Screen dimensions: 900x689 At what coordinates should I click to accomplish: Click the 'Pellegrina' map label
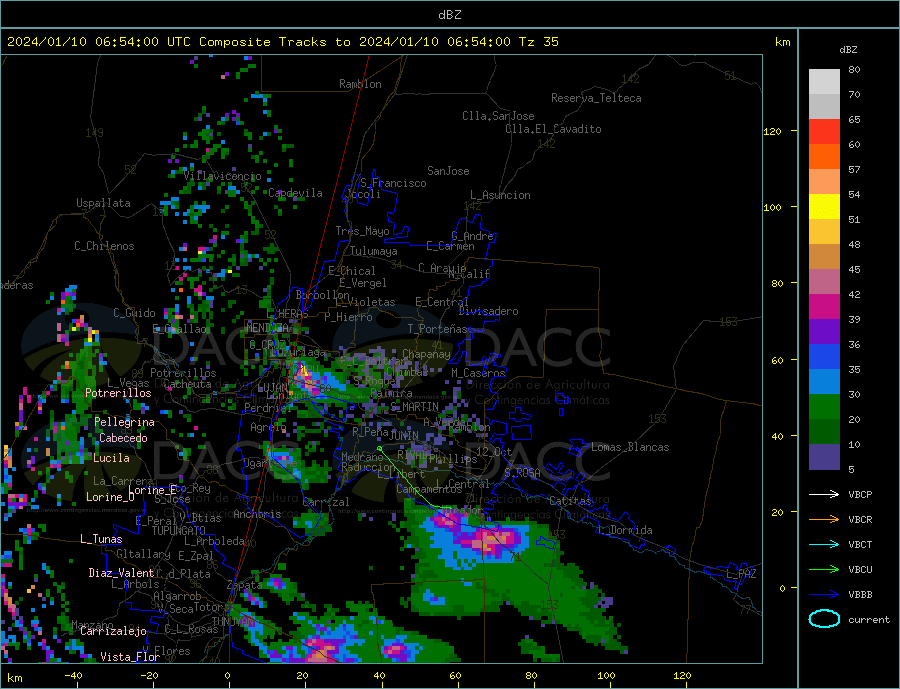pos(125,422)
